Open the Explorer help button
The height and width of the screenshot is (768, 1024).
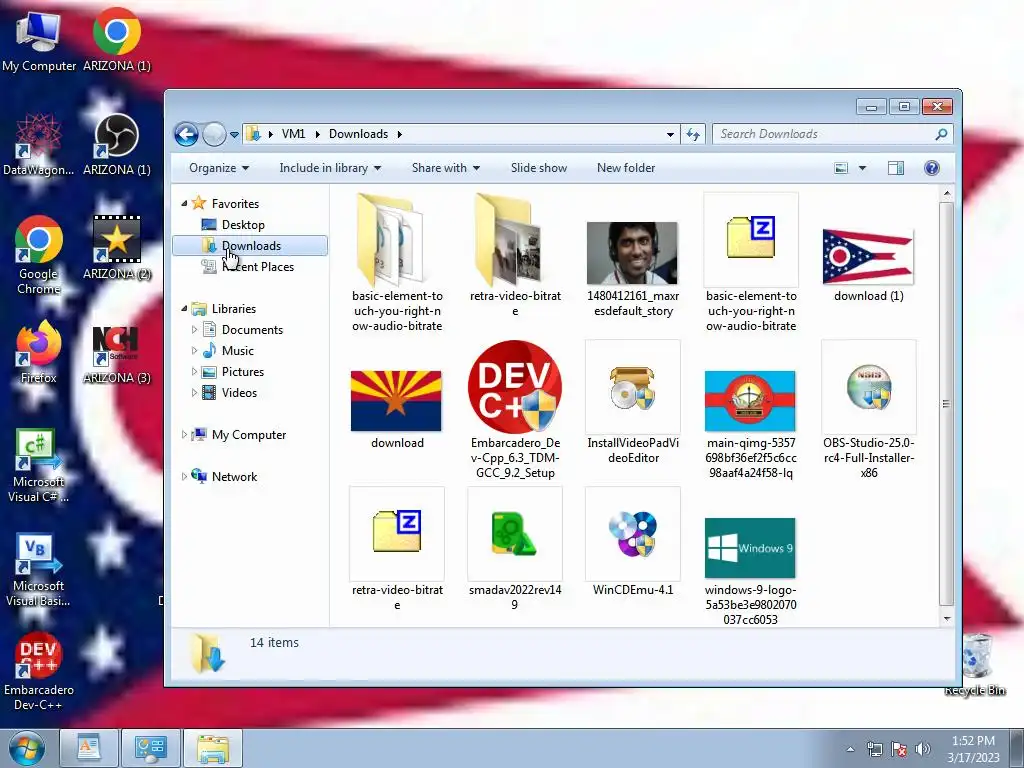click(932, 168)
